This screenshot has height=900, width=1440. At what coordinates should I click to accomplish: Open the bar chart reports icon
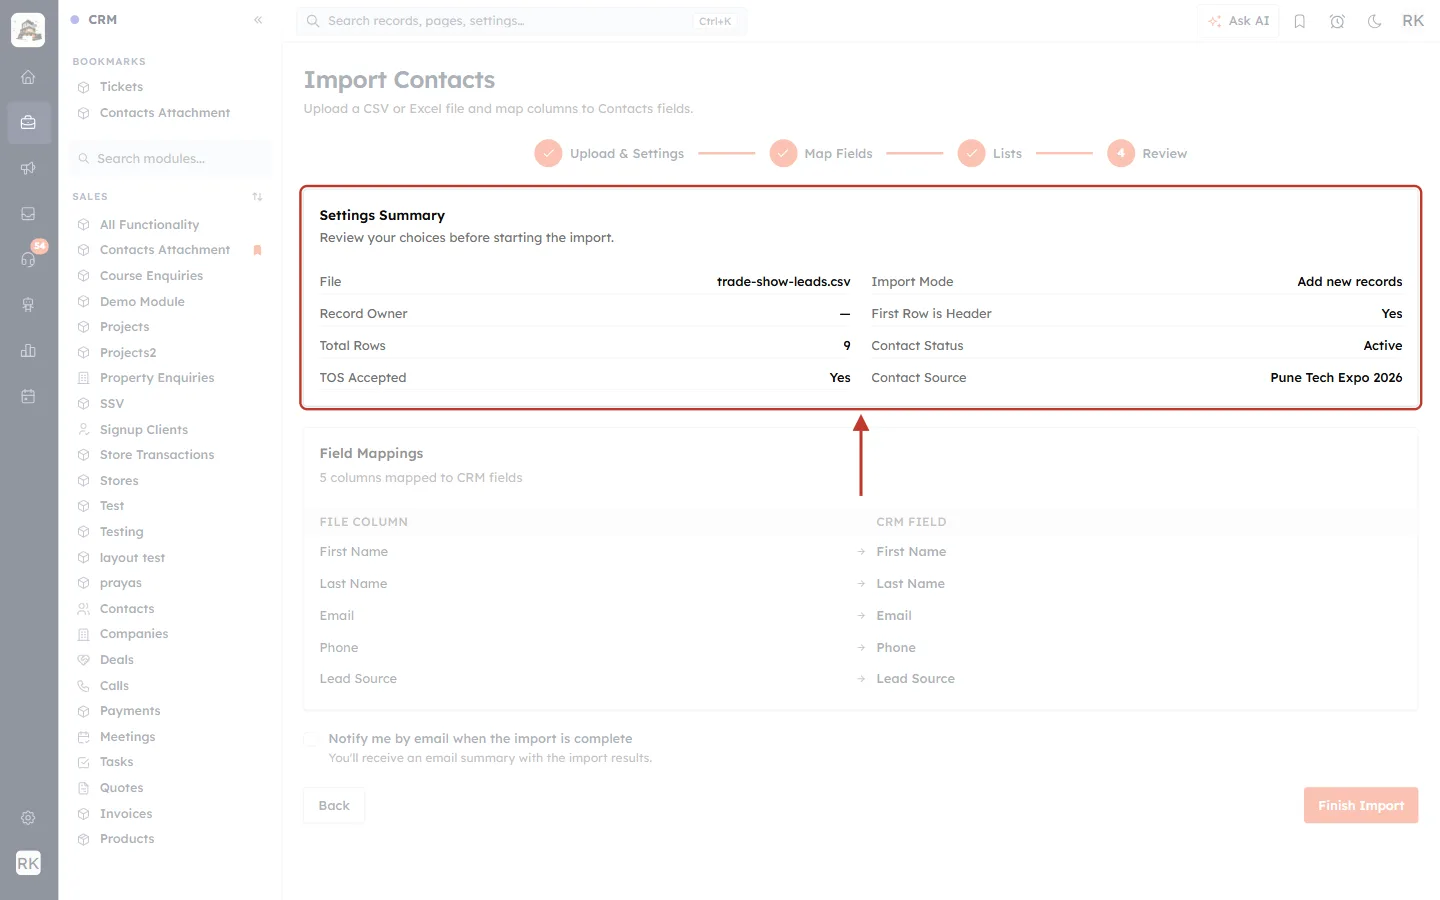[x=28, y=351]
